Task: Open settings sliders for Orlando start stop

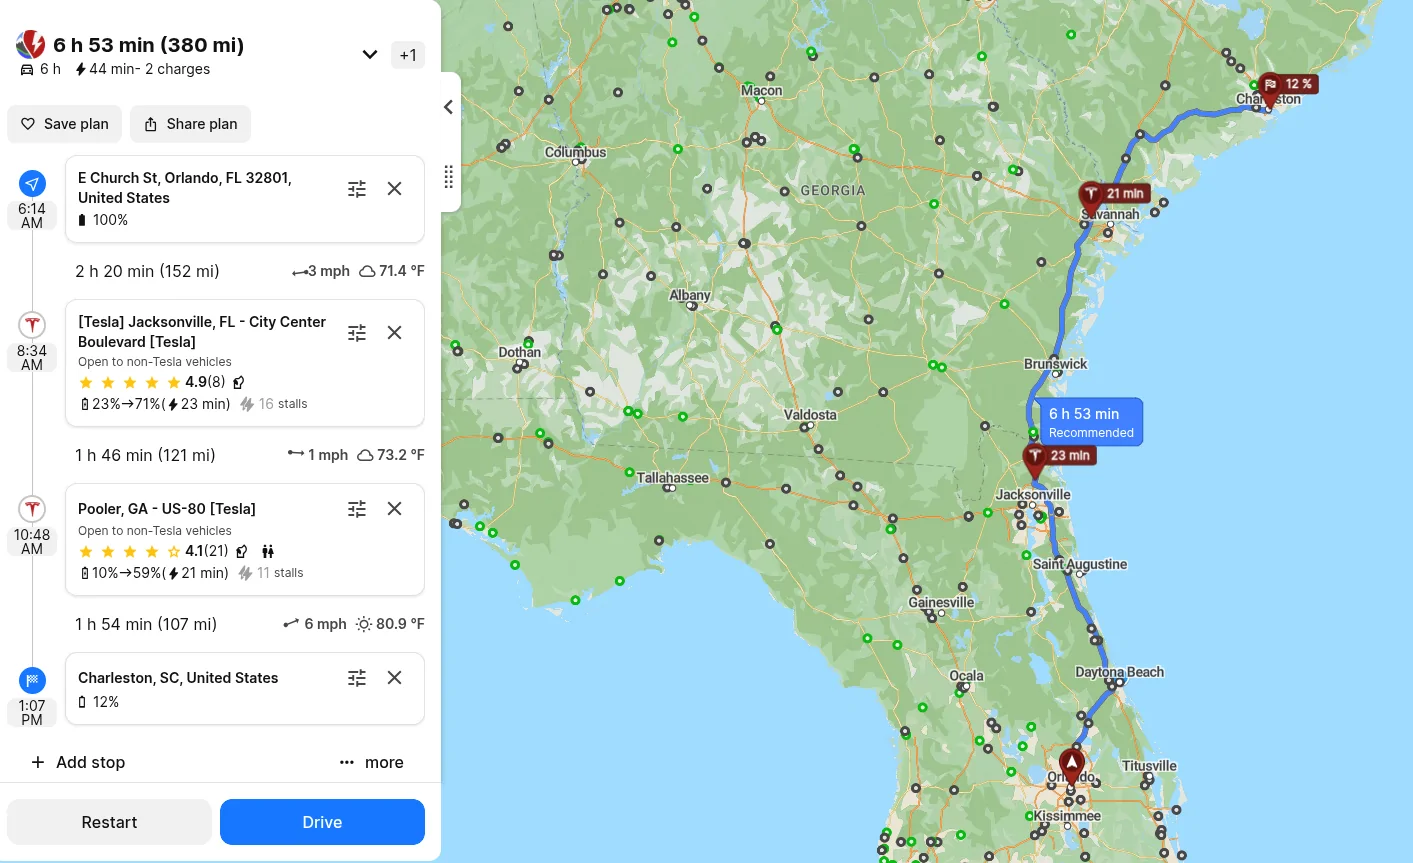Action: click(x=357, y=189)
